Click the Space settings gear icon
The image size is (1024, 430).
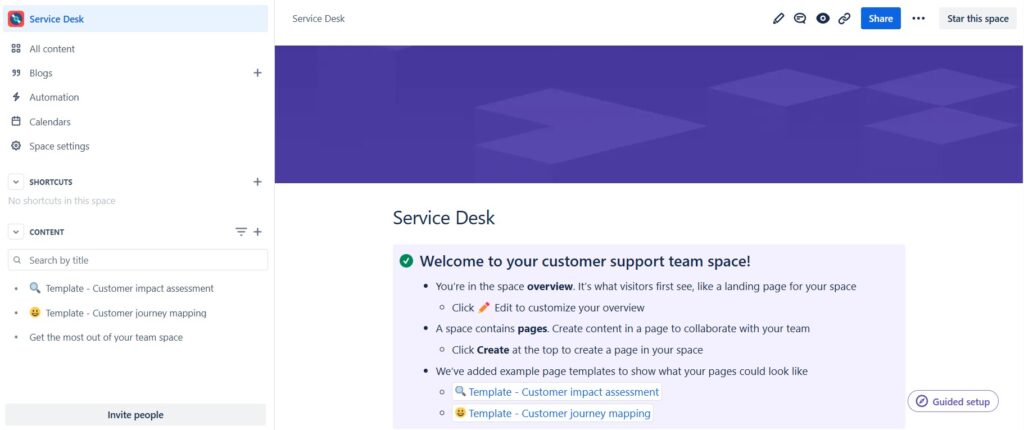[16, 146]
